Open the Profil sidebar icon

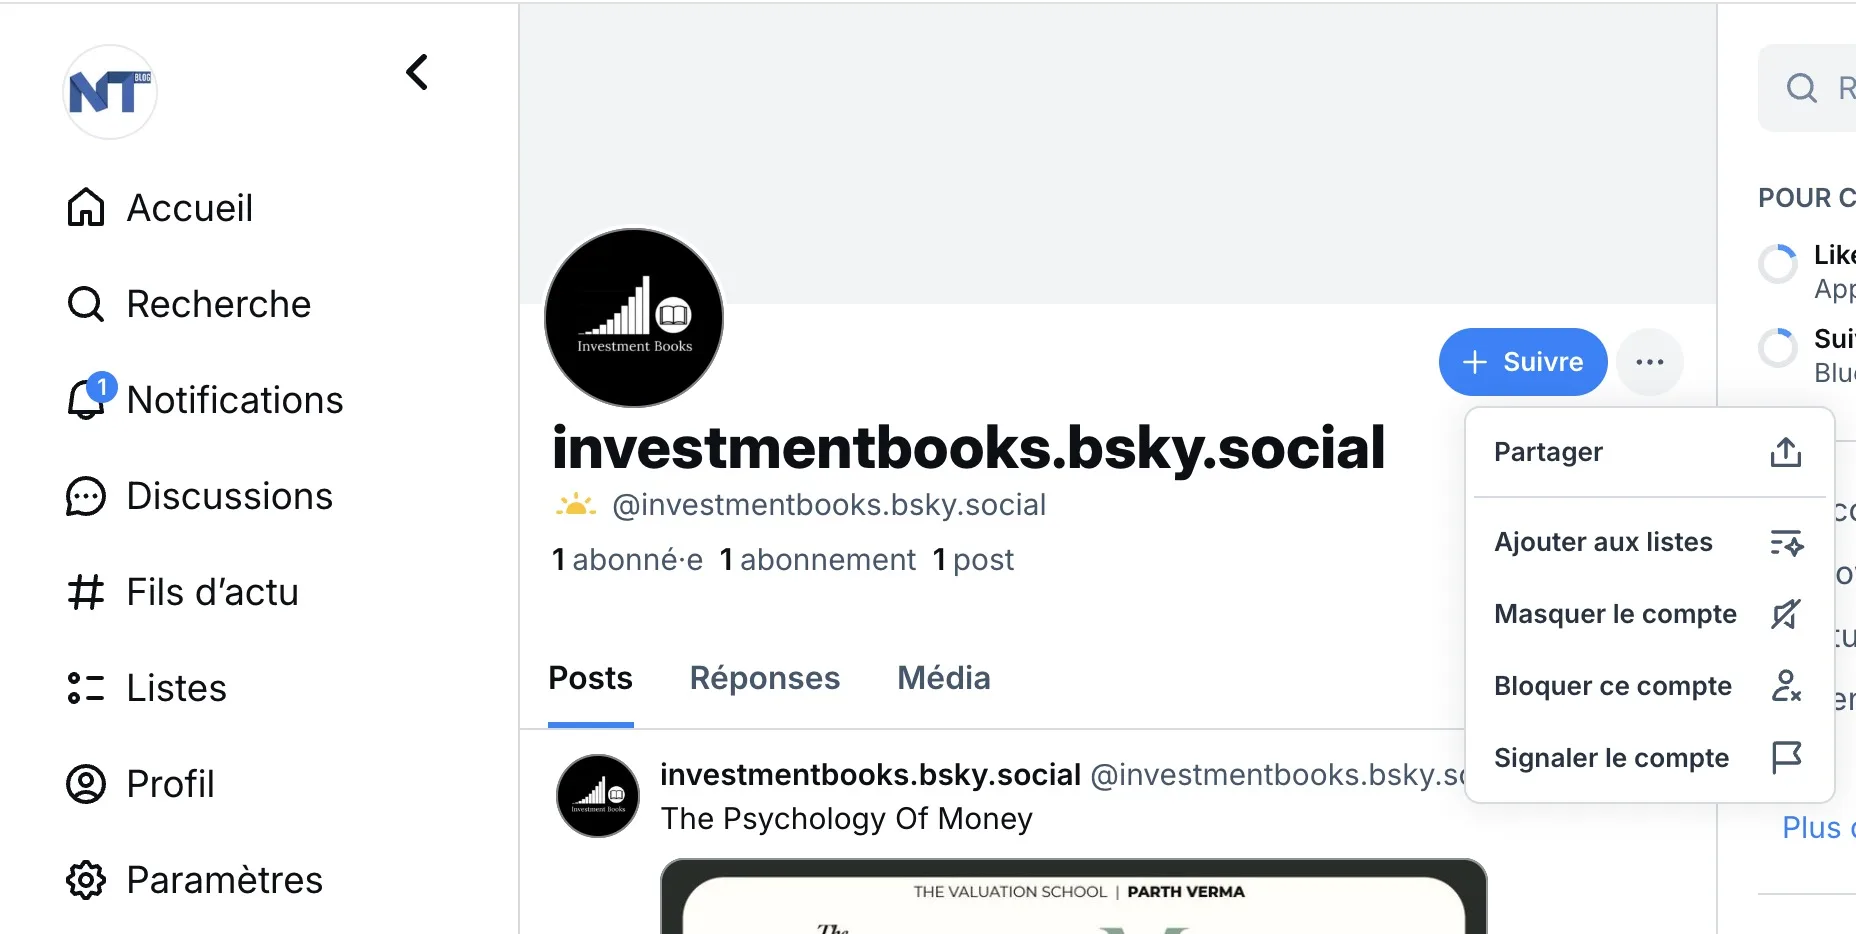86,784
